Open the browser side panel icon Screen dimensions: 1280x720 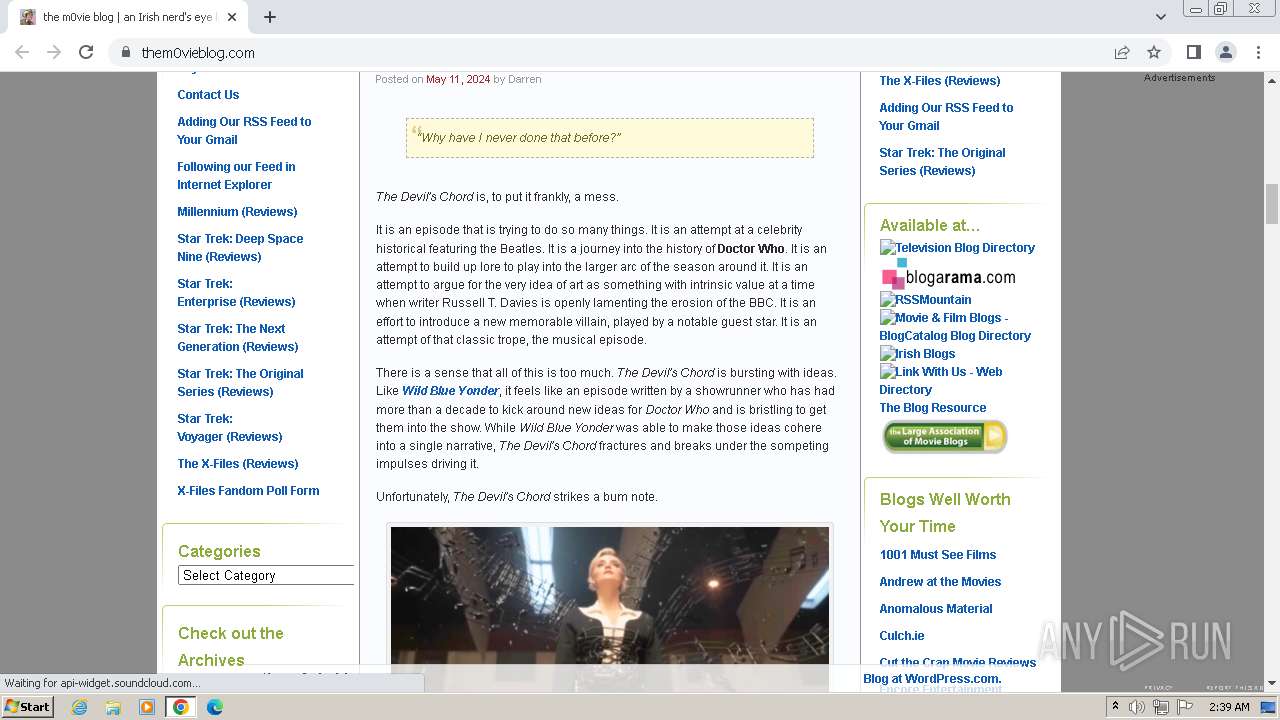[1193, 52]
